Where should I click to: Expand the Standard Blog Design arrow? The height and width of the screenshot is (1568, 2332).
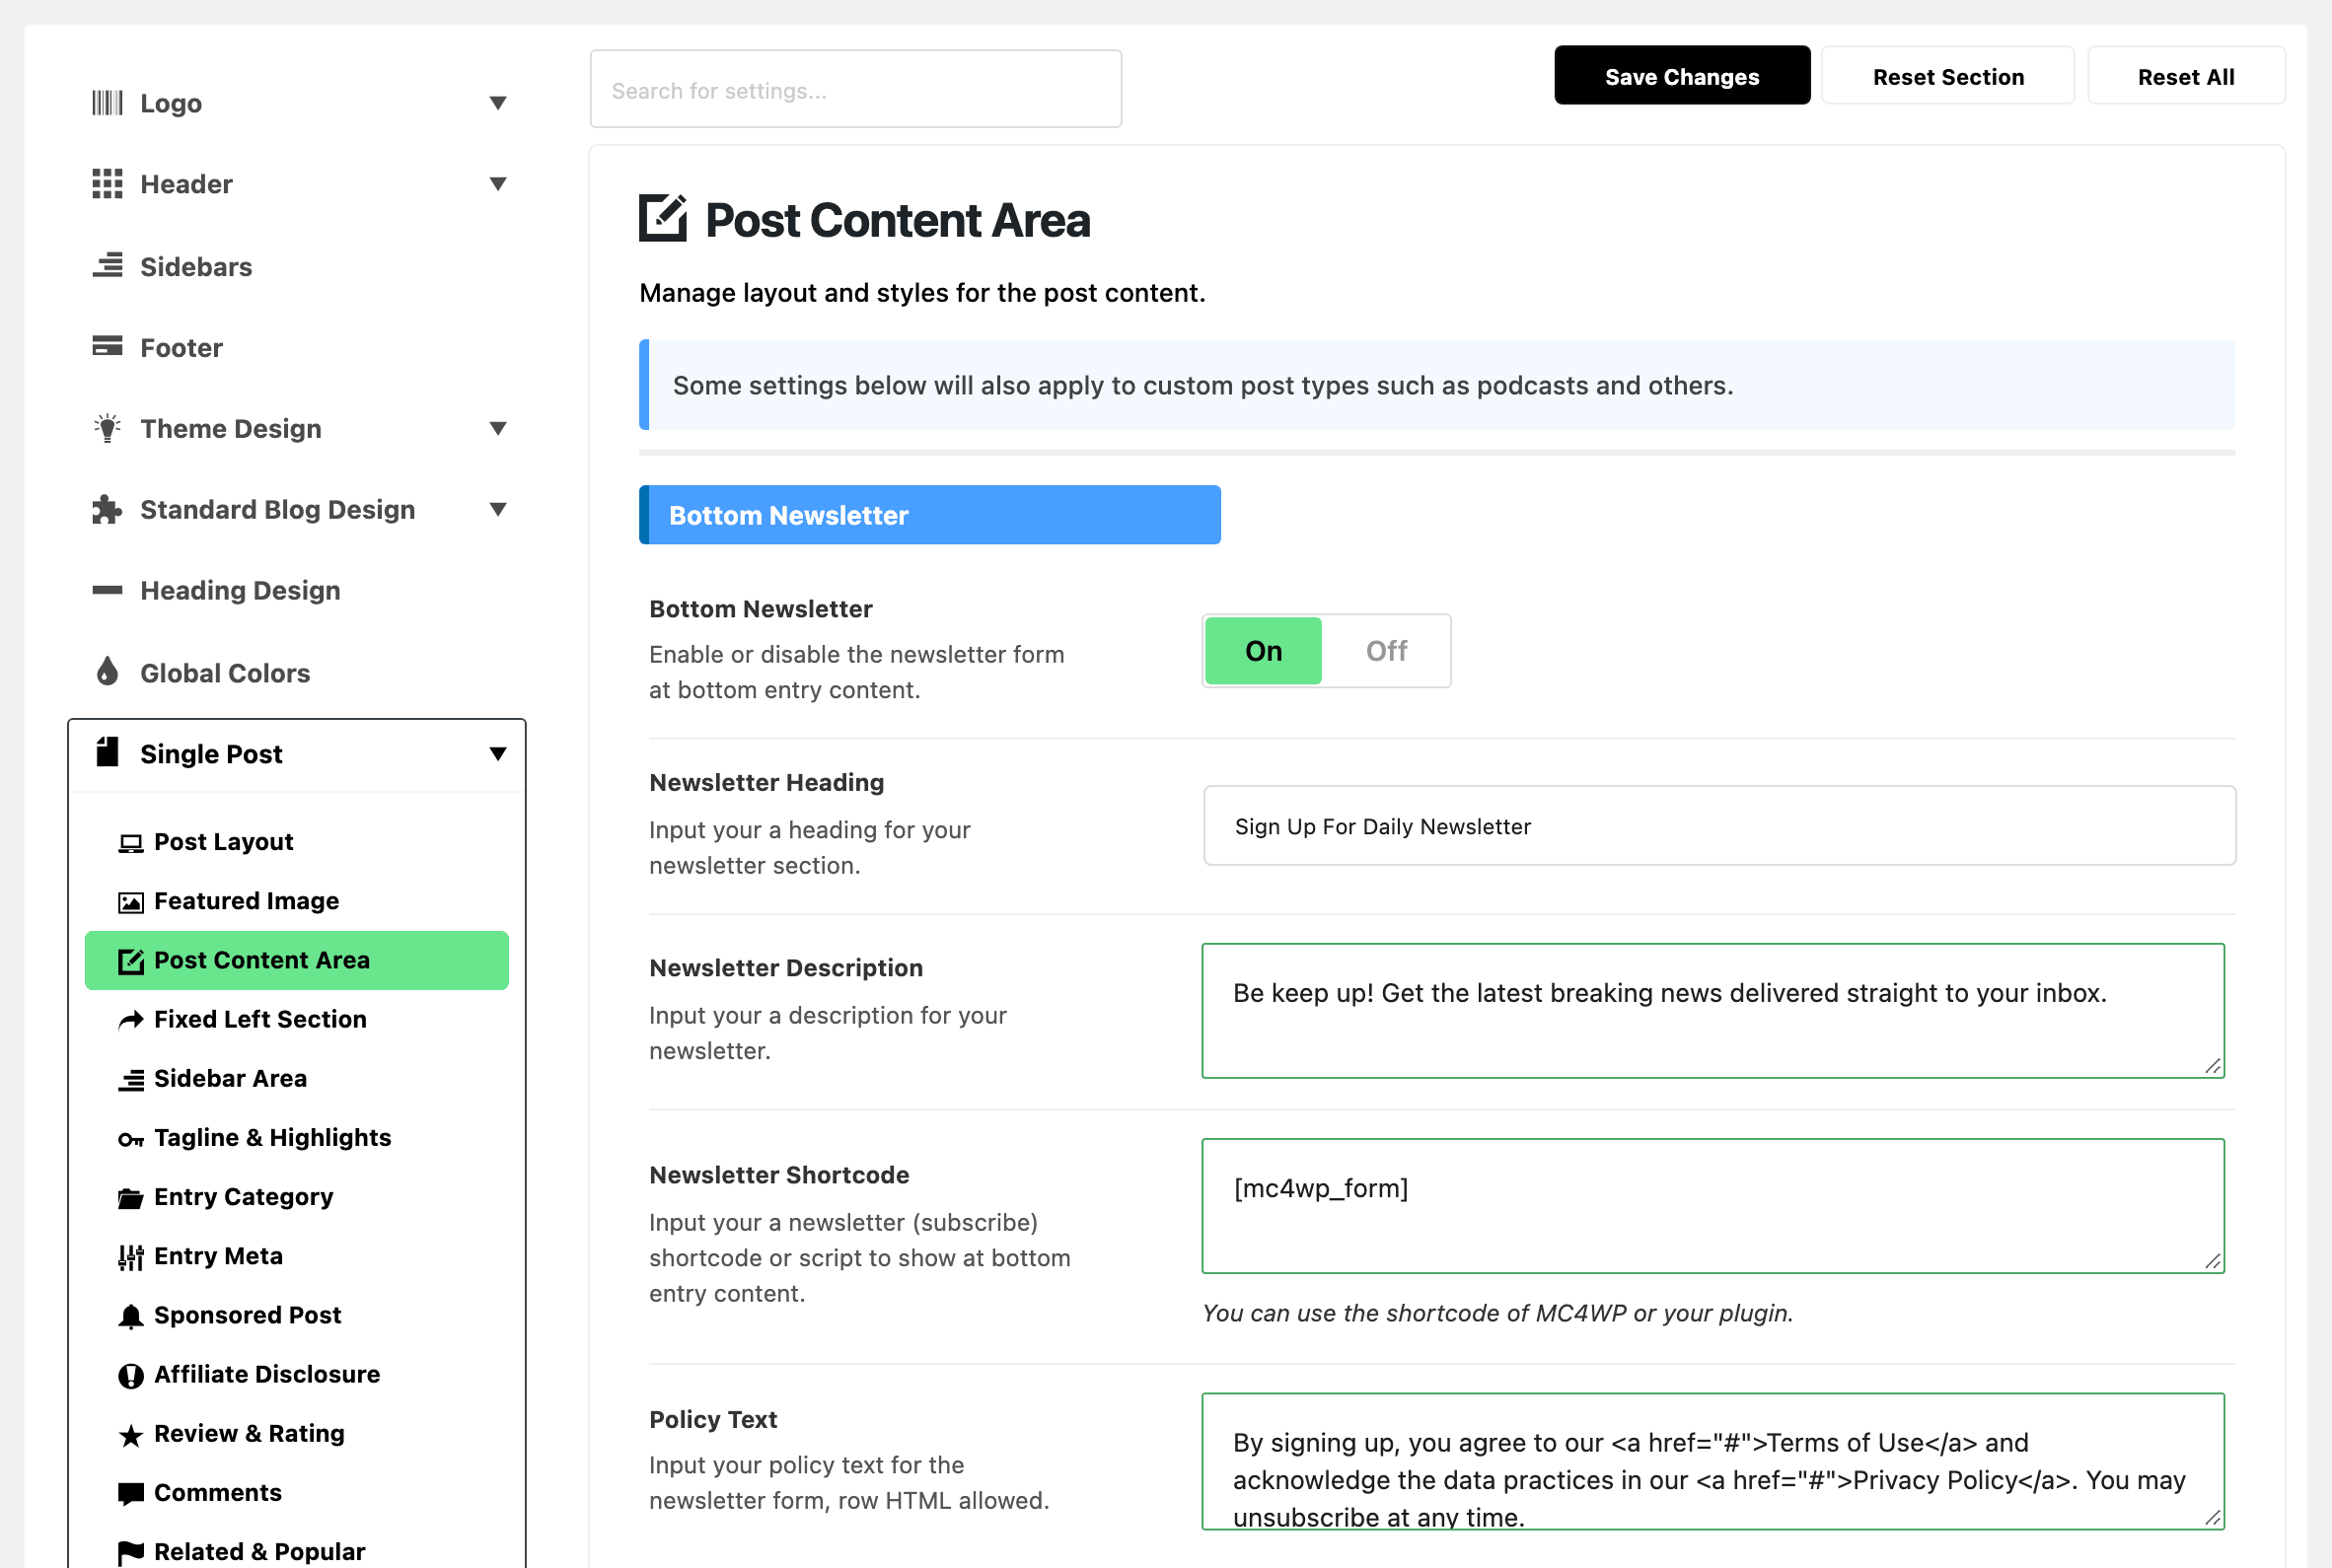pos(498,509)
